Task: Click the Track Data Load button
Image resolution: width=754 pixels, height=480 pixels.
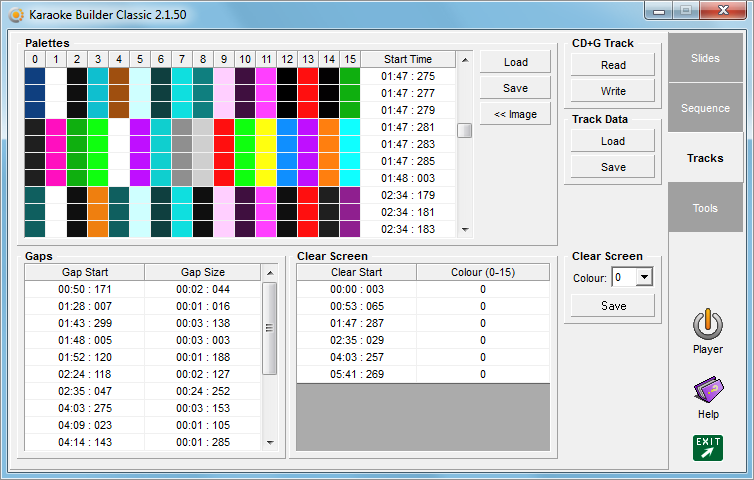Action: tap(613, 141)
